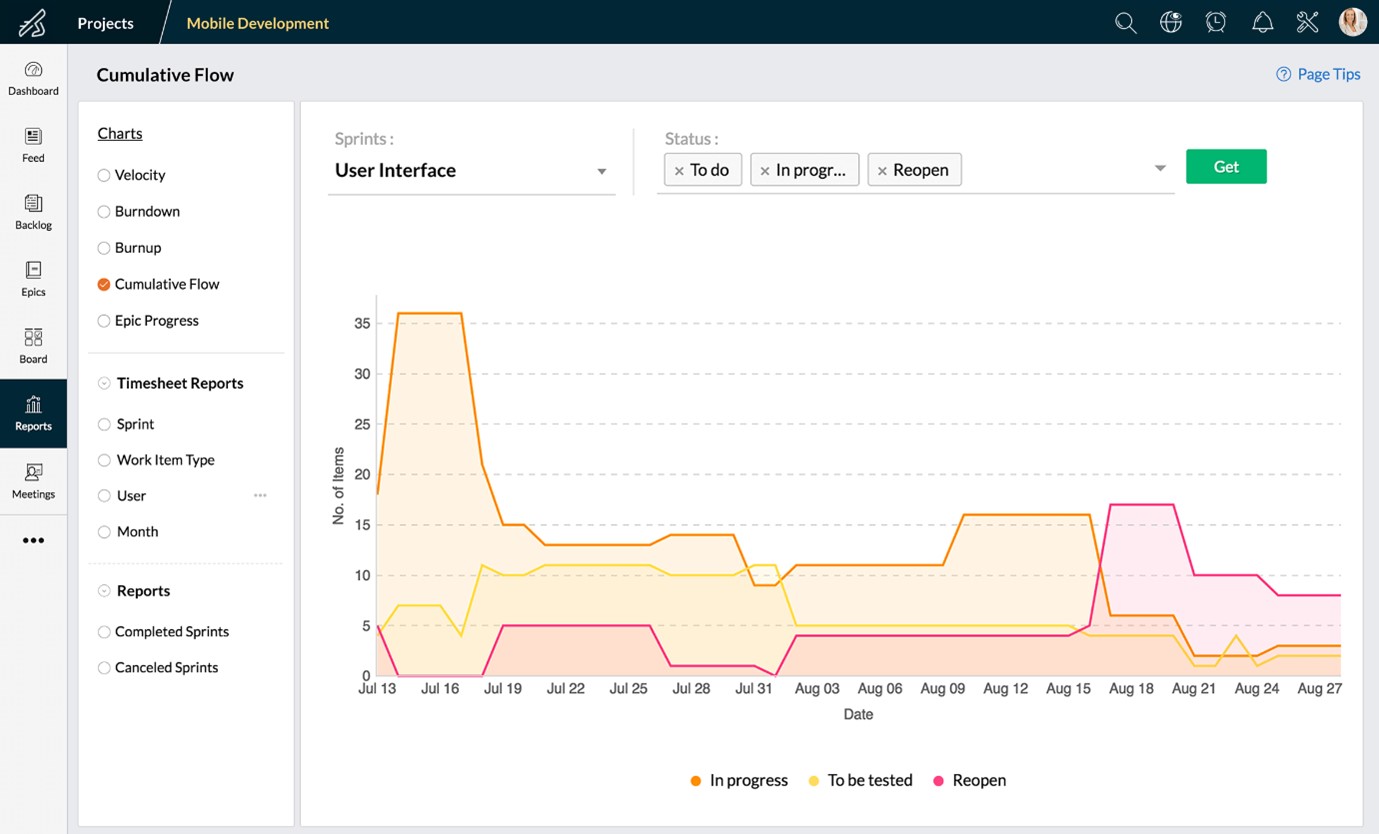
Task: Toggle the Reopen legend color marker
Action: click(938, 781)
